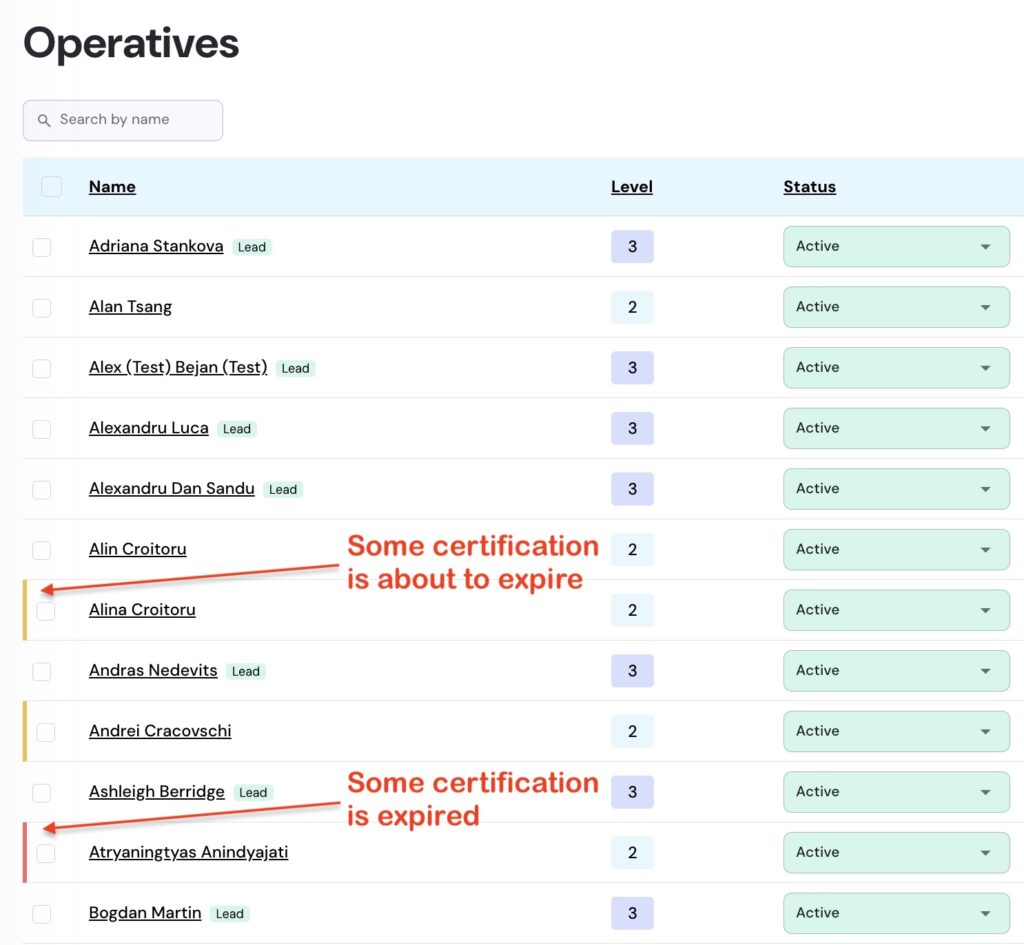Click Level 2 badge for Atryaningtyas Anindyajati
This screenshot has height=945, width=1024.
632,853
